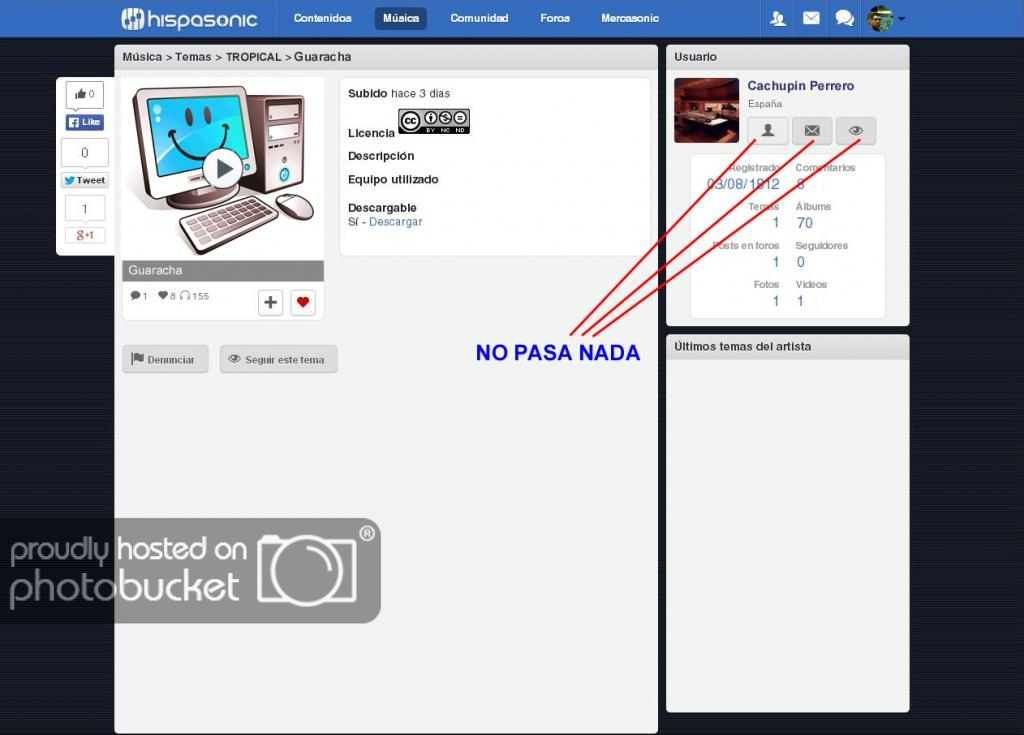Image resolution: width=1024 pixels, height=735 pixels.
Task: Click the Google plus counter showing 1
Action: point(85,209)
